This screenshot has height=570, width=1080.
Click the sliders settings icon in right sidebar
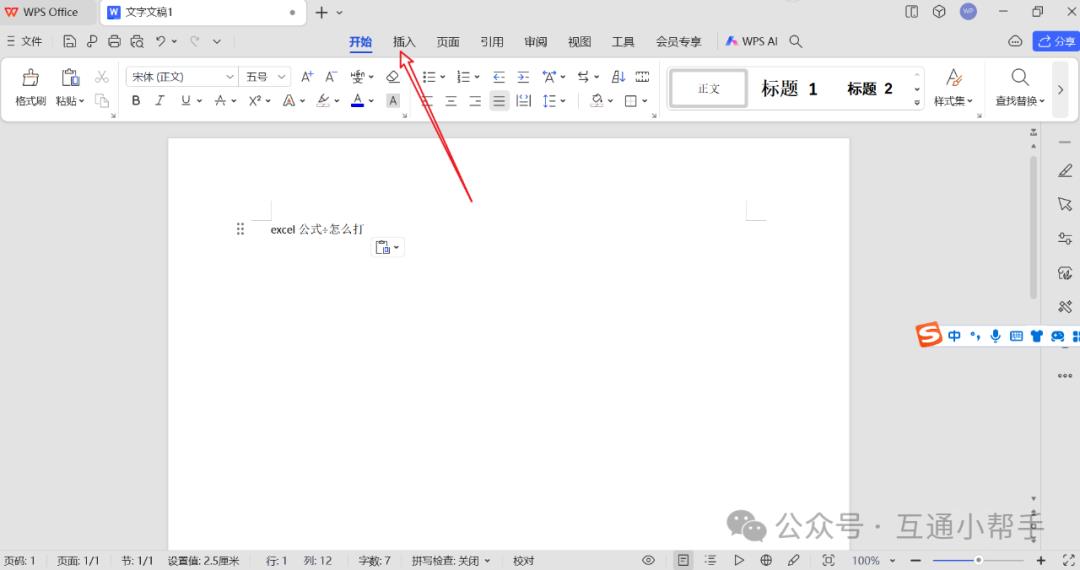[1065, 238]
